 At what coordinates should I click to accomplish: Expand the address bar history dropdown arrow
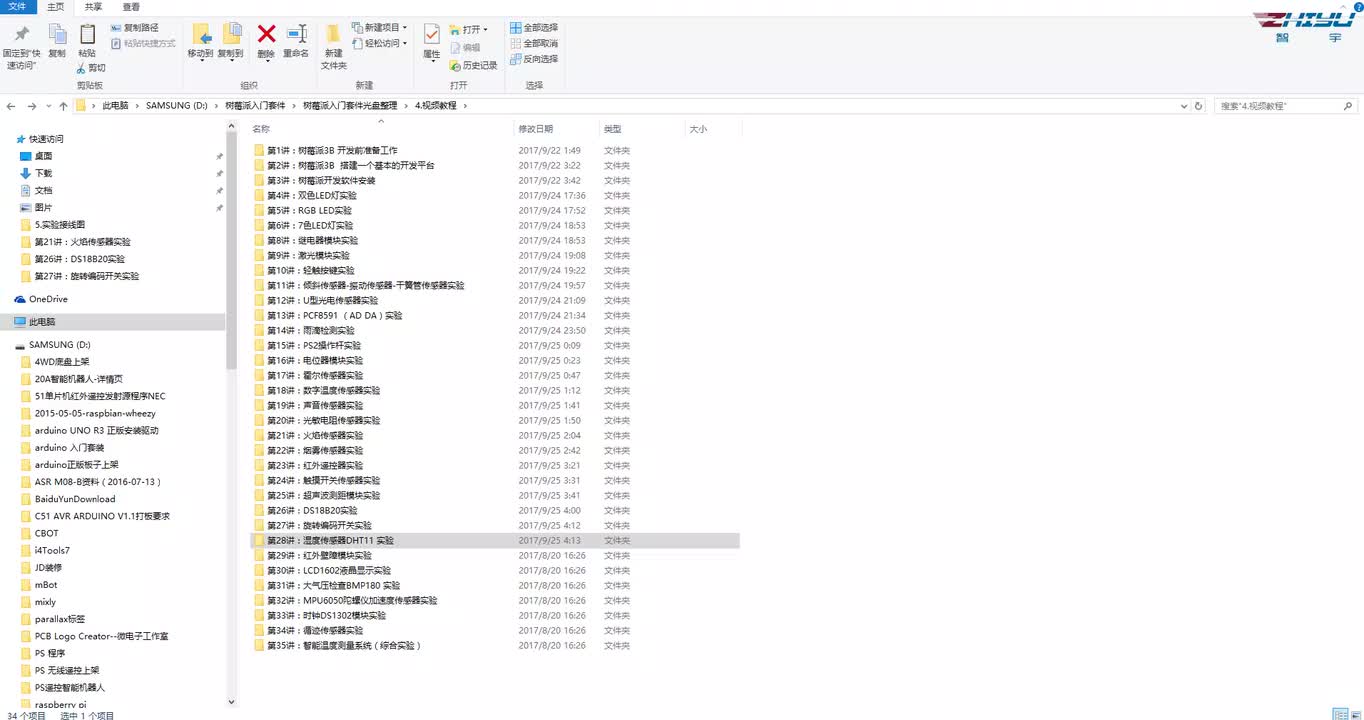click(x=1184, y=106)
